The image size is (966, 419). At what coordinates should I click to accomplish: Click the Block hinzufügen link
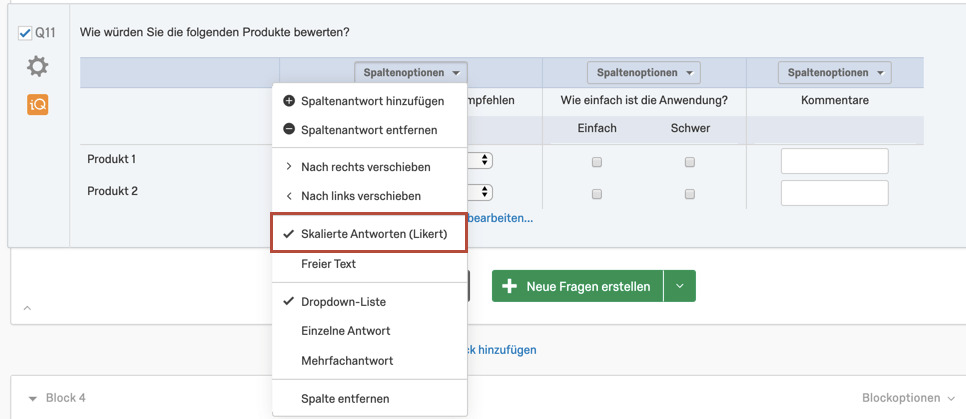click(x=502, y=350)
